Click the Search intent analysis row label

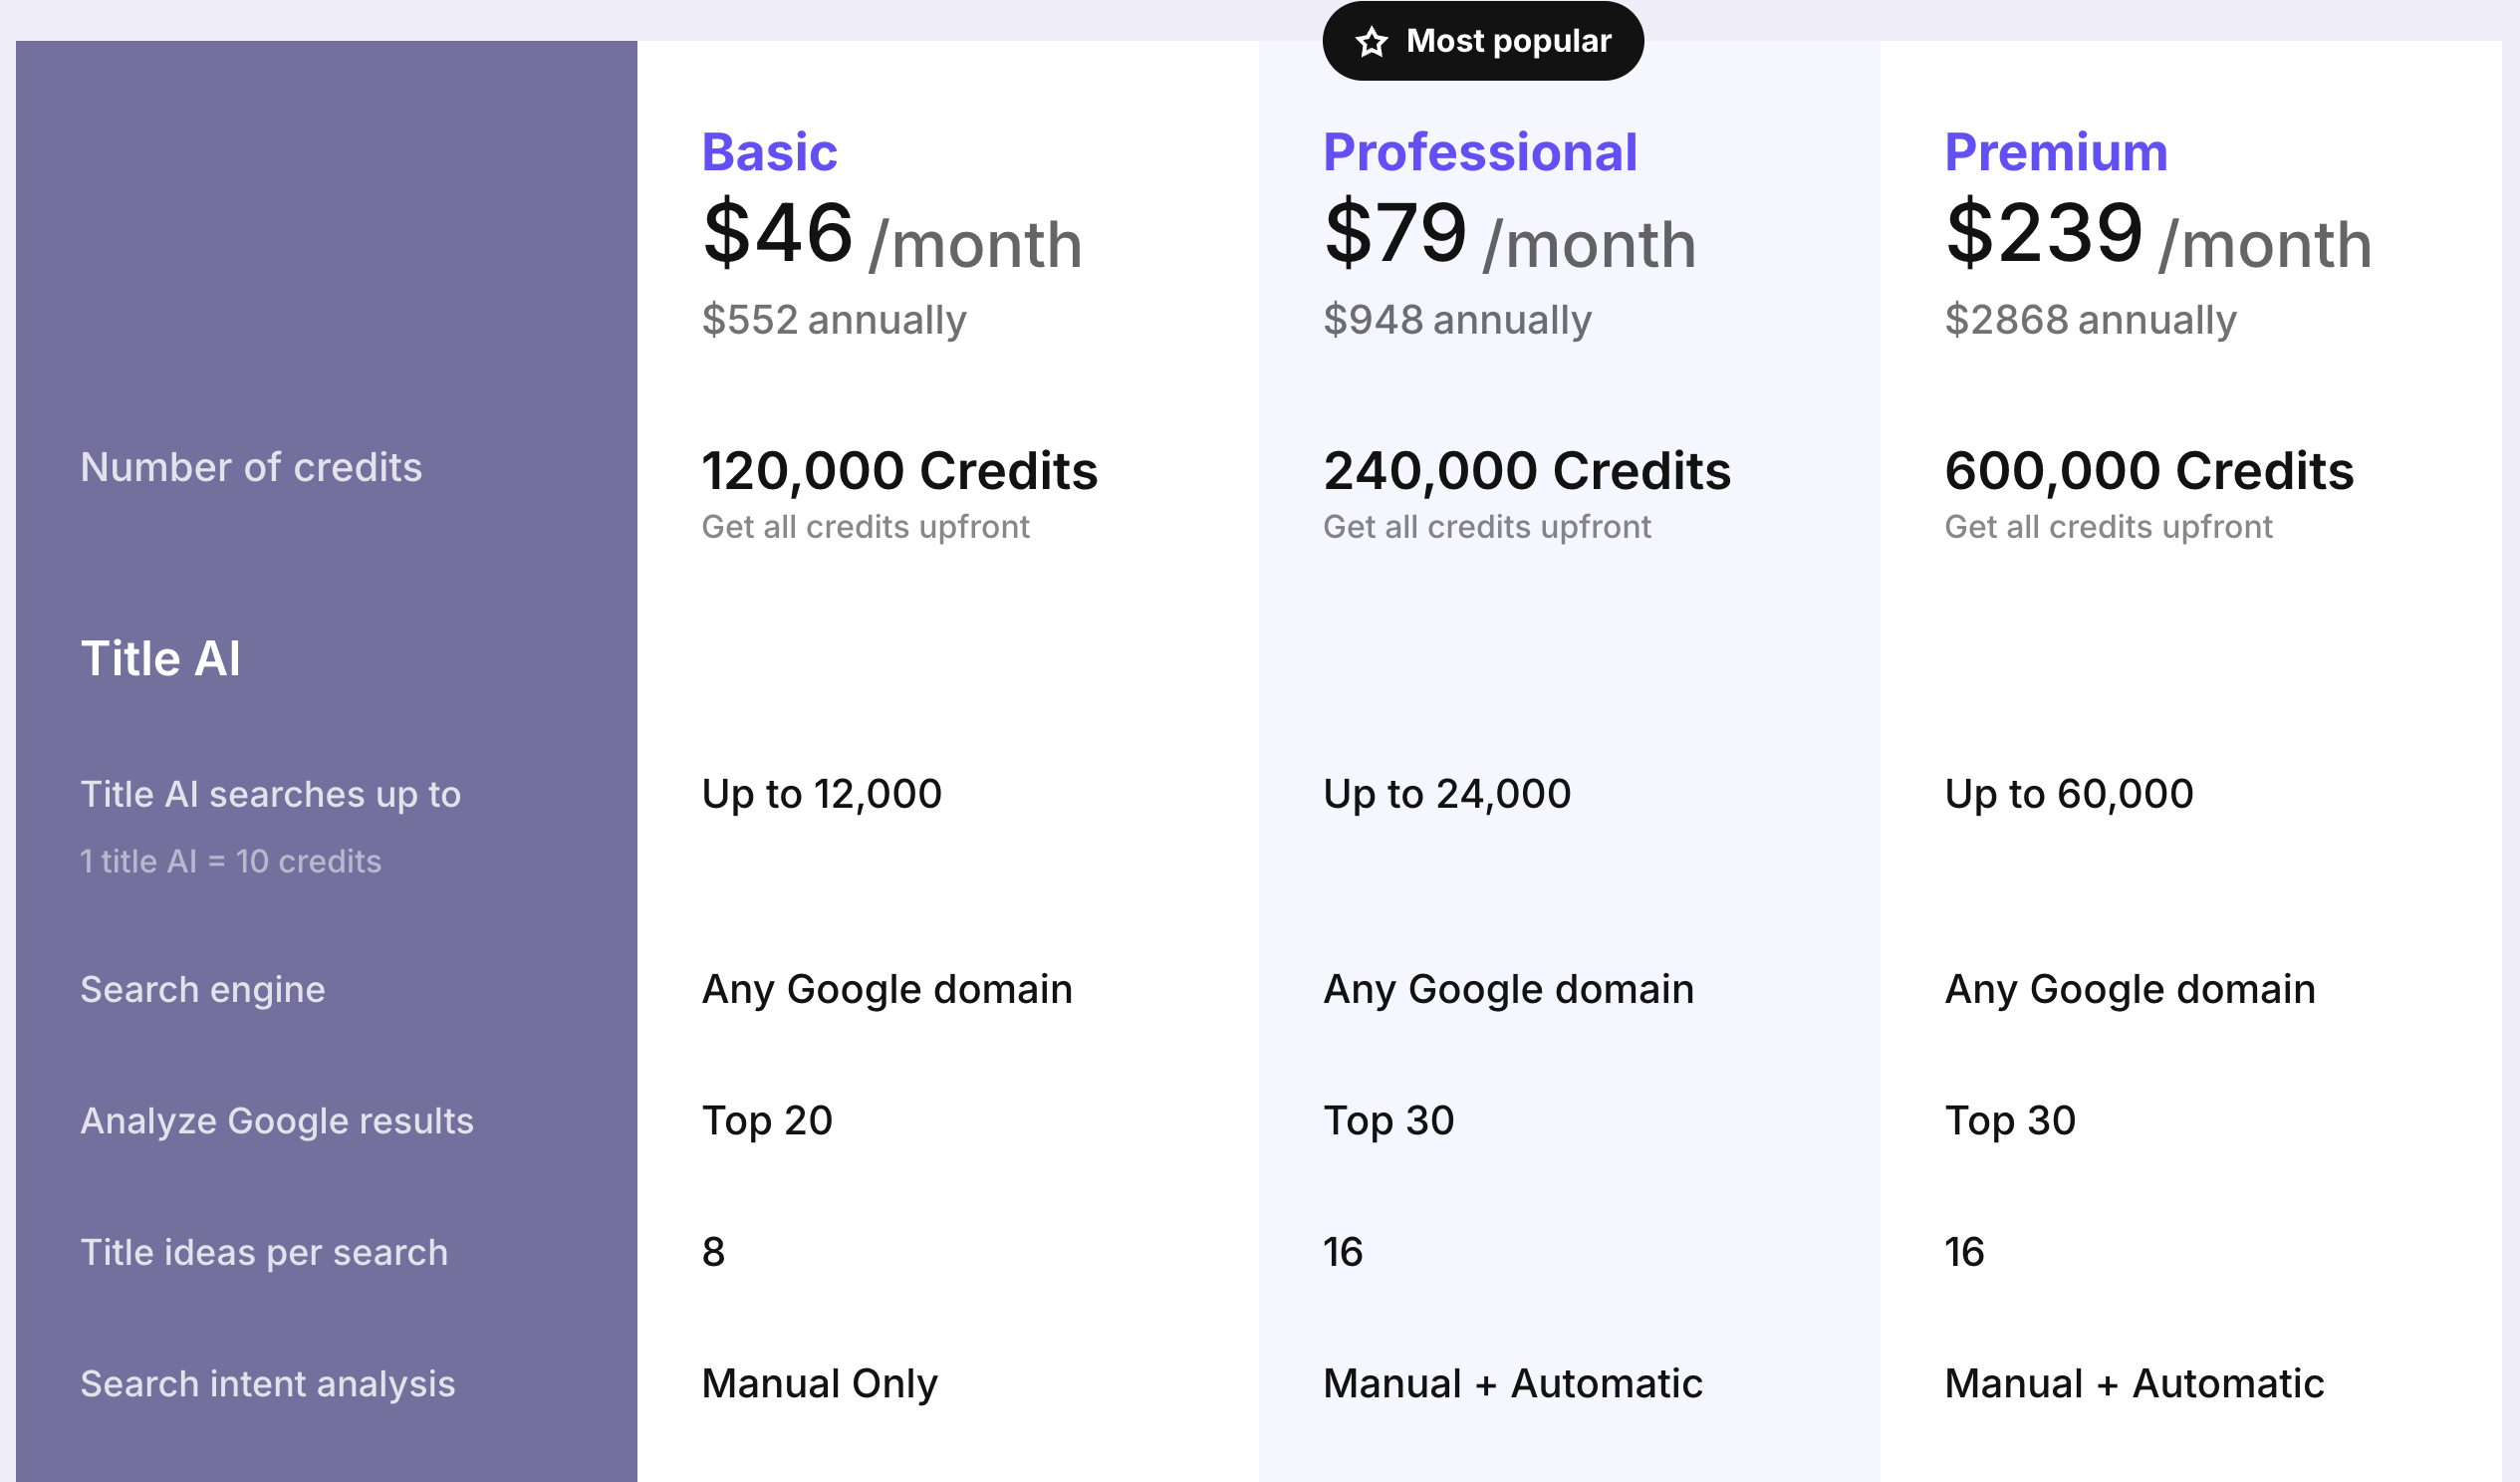pyautogui.click(x=268, y=1384)
